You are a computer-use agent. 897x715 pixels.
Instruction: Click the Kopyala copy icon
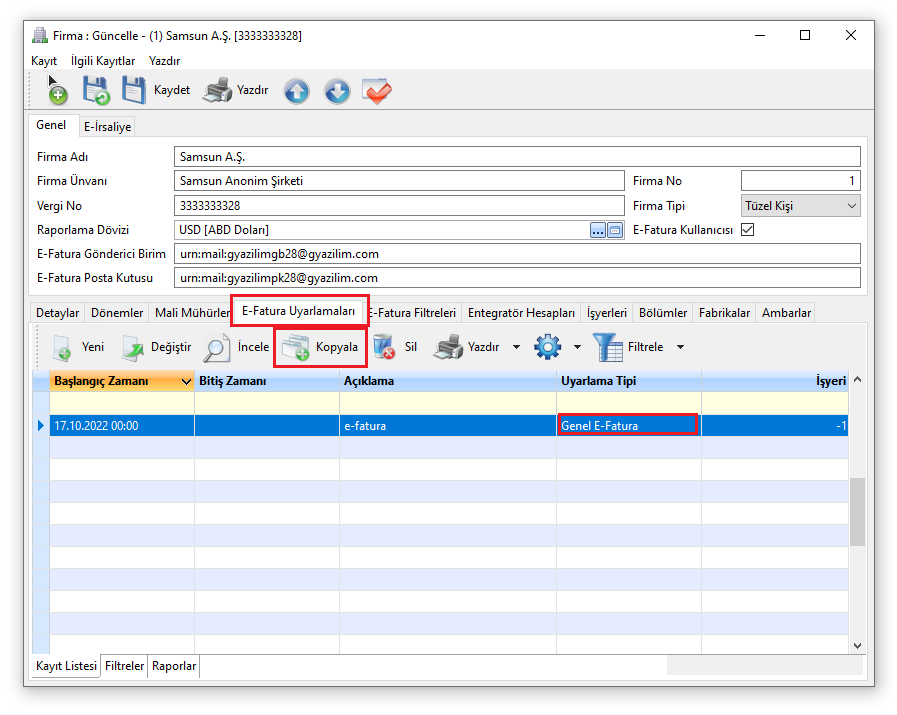click(x=296, y=347)
